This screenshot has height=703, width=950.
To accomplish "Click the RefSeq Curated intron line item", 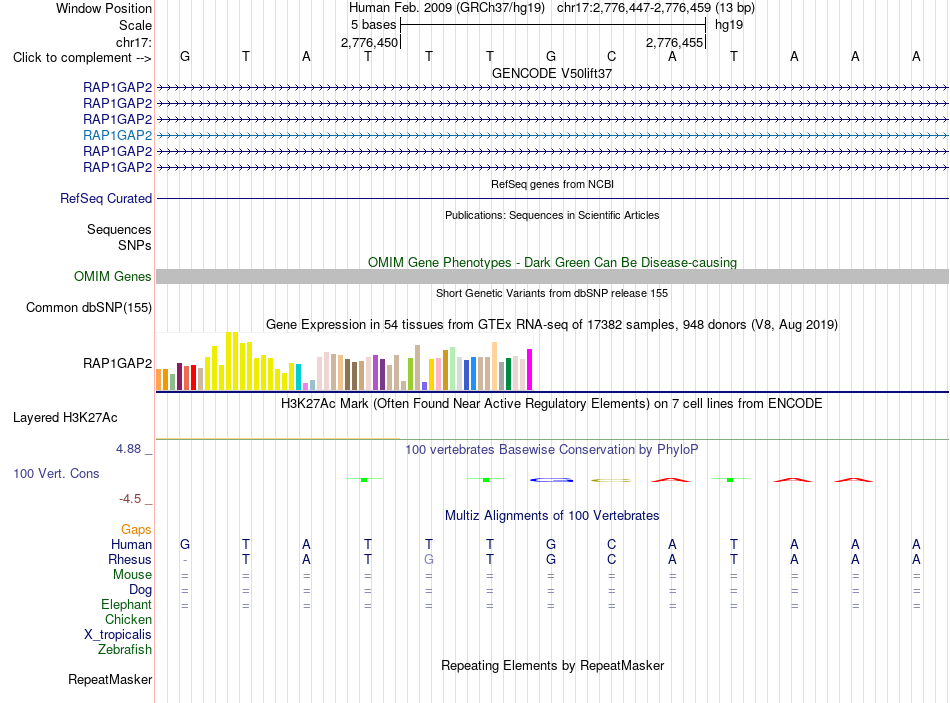I will (x=552, y=198).
